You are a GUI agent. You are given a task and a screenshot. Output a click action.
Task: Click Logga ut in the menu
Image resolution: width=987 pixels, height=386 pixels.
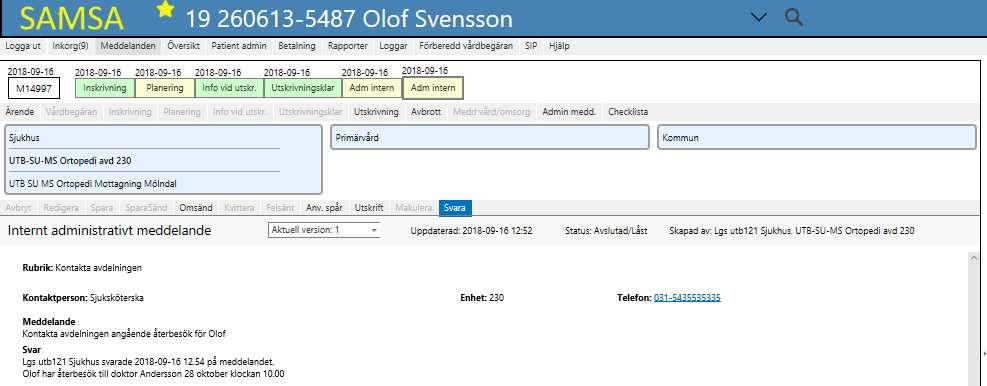tap(23, 46)
